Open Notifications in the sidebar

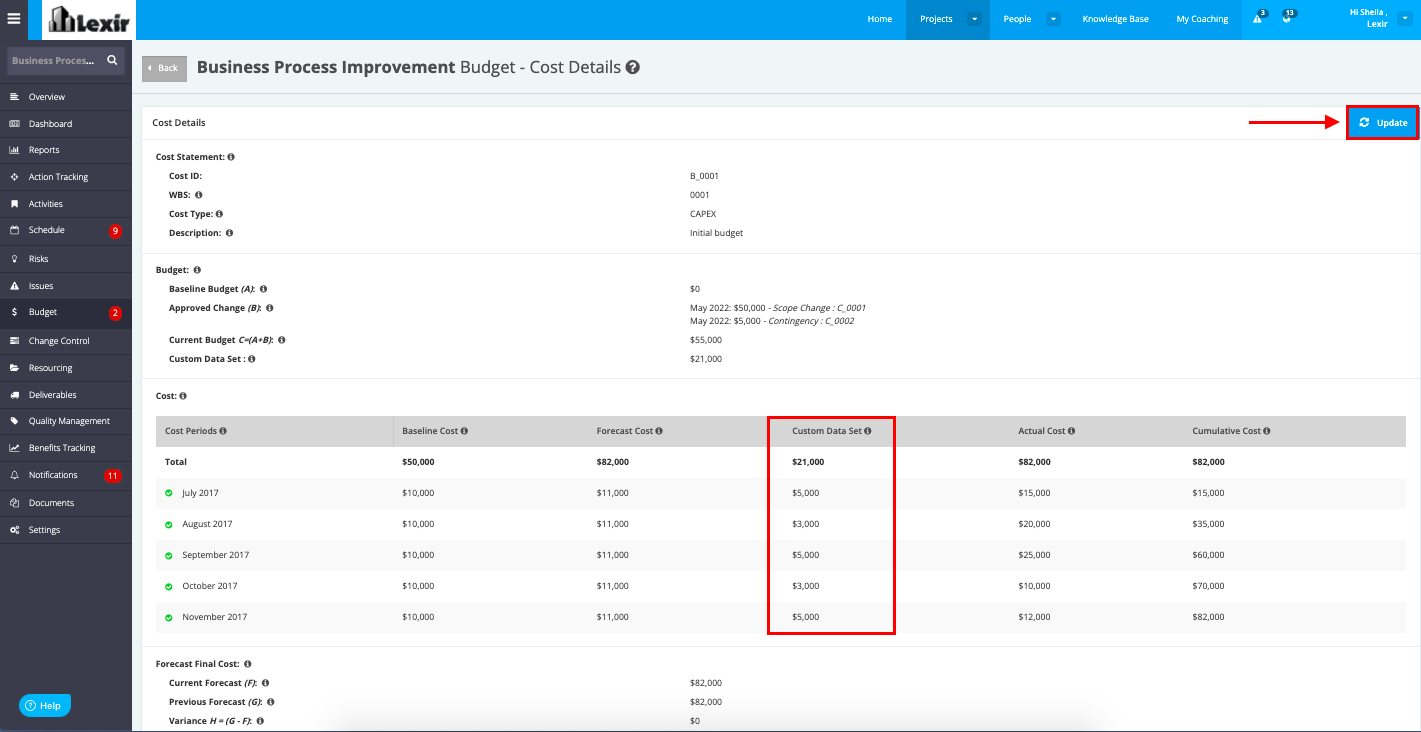tap(66, 475)
